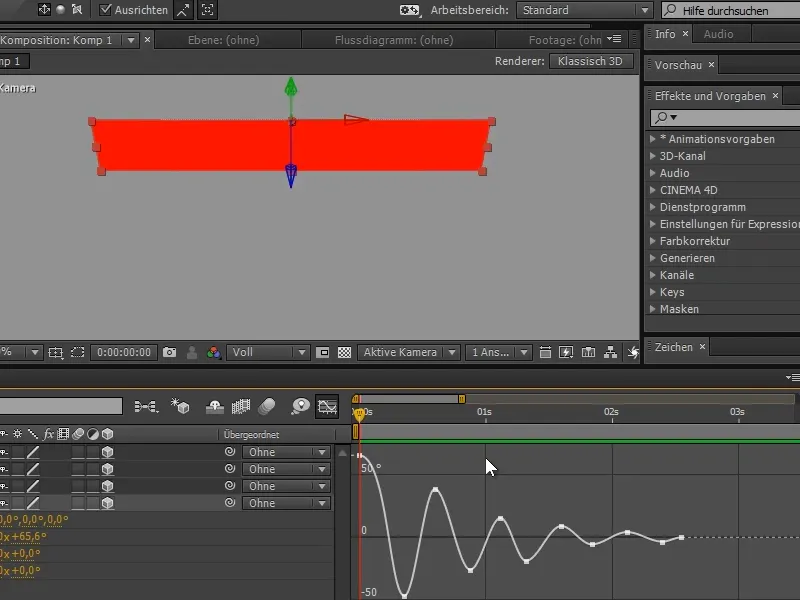The width and height of the screenshot is (800, 600).
Task: Switch to the Zeichen panel tab
Action: pyautogui.click(x=674, y=350)
